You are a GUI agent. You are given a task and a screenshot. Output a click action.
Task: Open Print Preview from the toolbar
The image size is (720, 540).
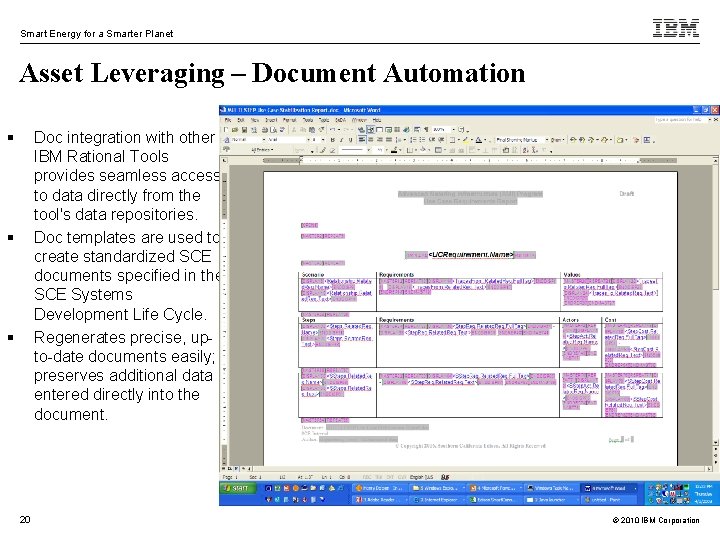[x=273, y=130]
